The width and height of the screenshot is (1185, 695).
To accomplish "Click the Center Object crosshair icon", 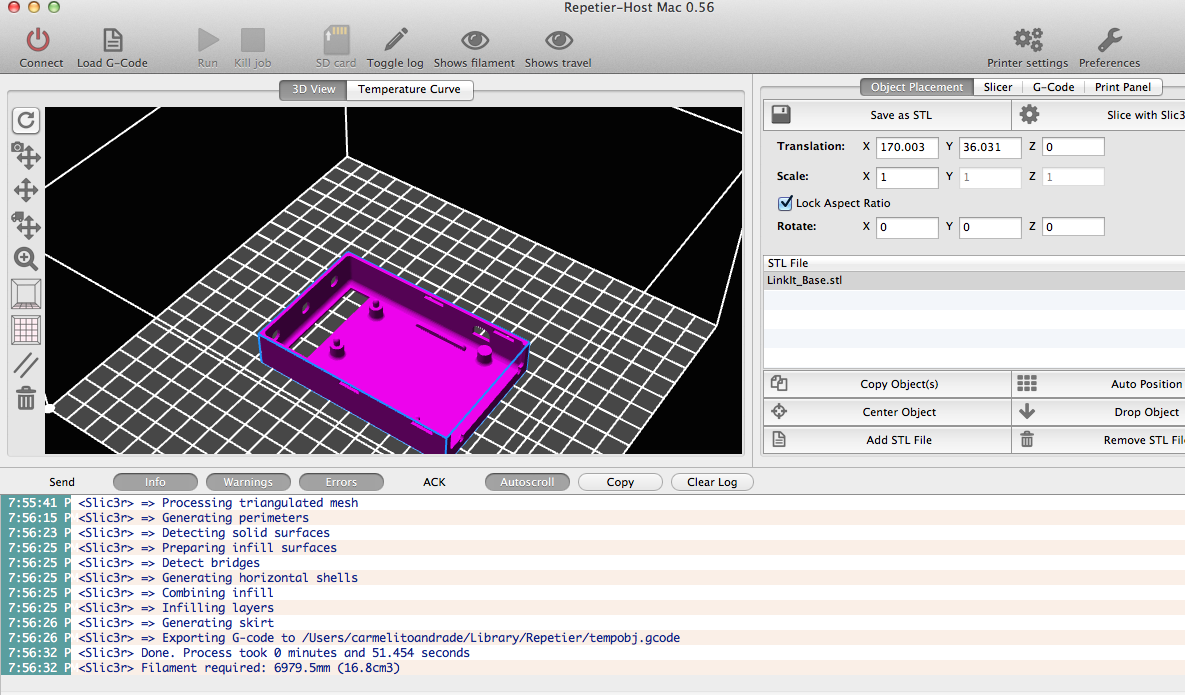I will [x=779, y=411].
